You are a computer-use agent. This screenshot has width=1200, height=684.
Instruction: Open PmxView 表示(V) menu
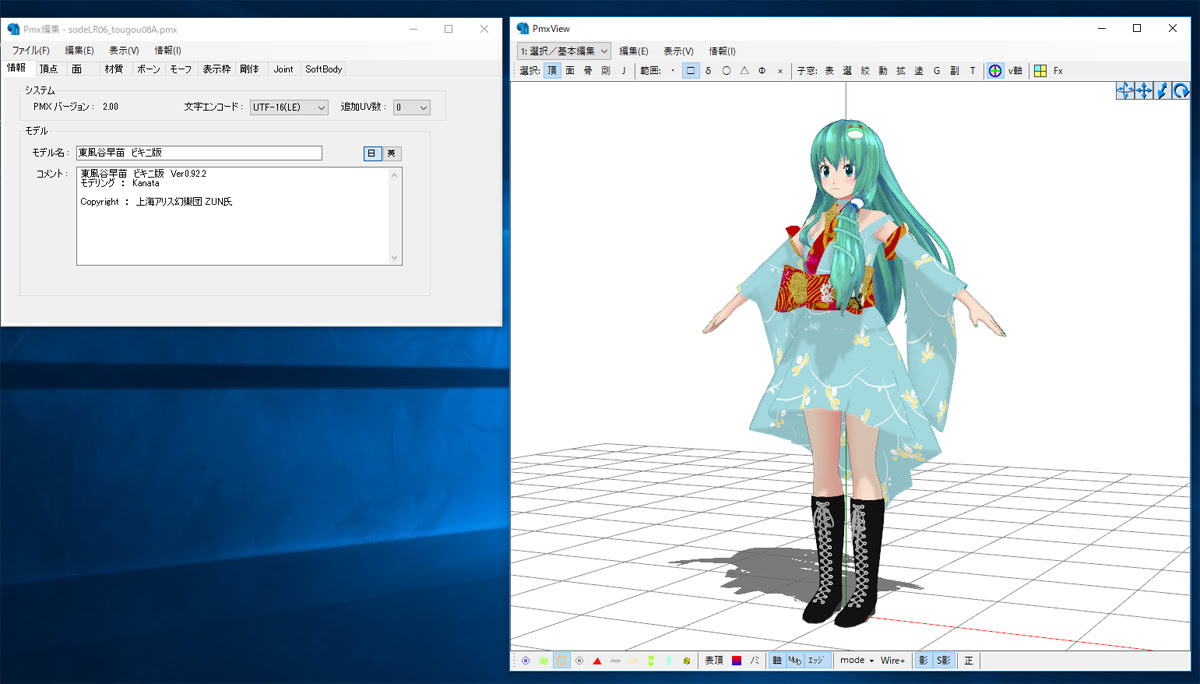point(678,51)
